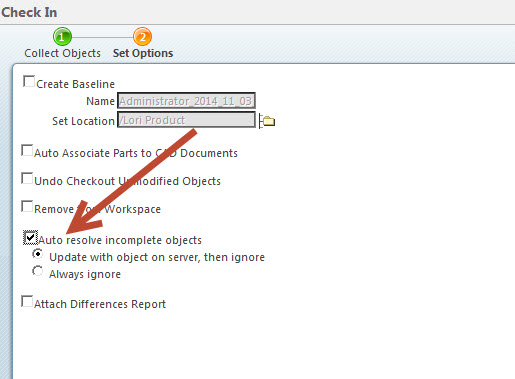Enable Remove from Workspace checkbox

pyautogui.click(x=27, y=206)
